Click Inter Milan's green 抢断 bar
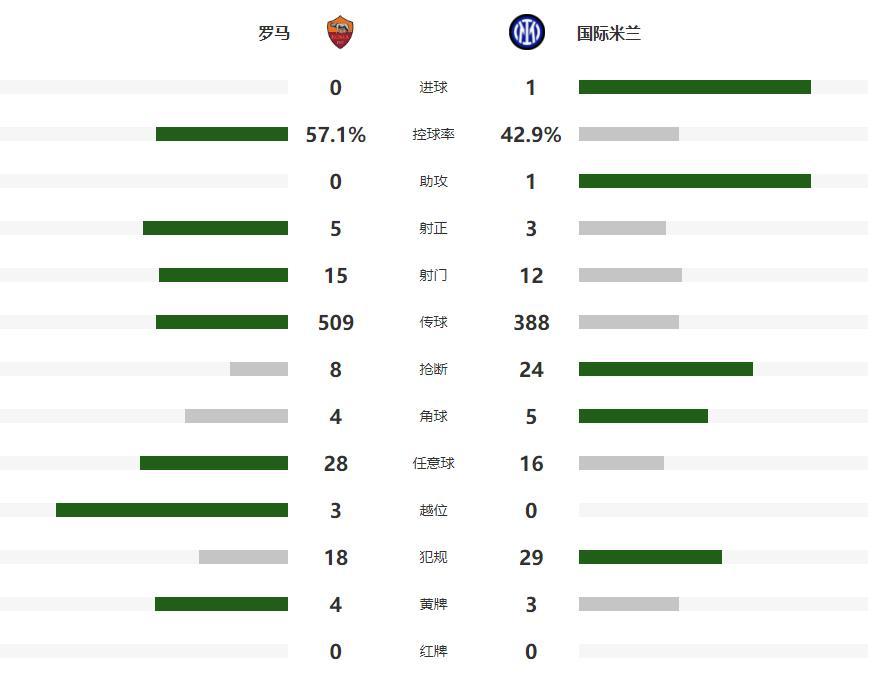This screenshot has width=874, height=675. (665, 370)
